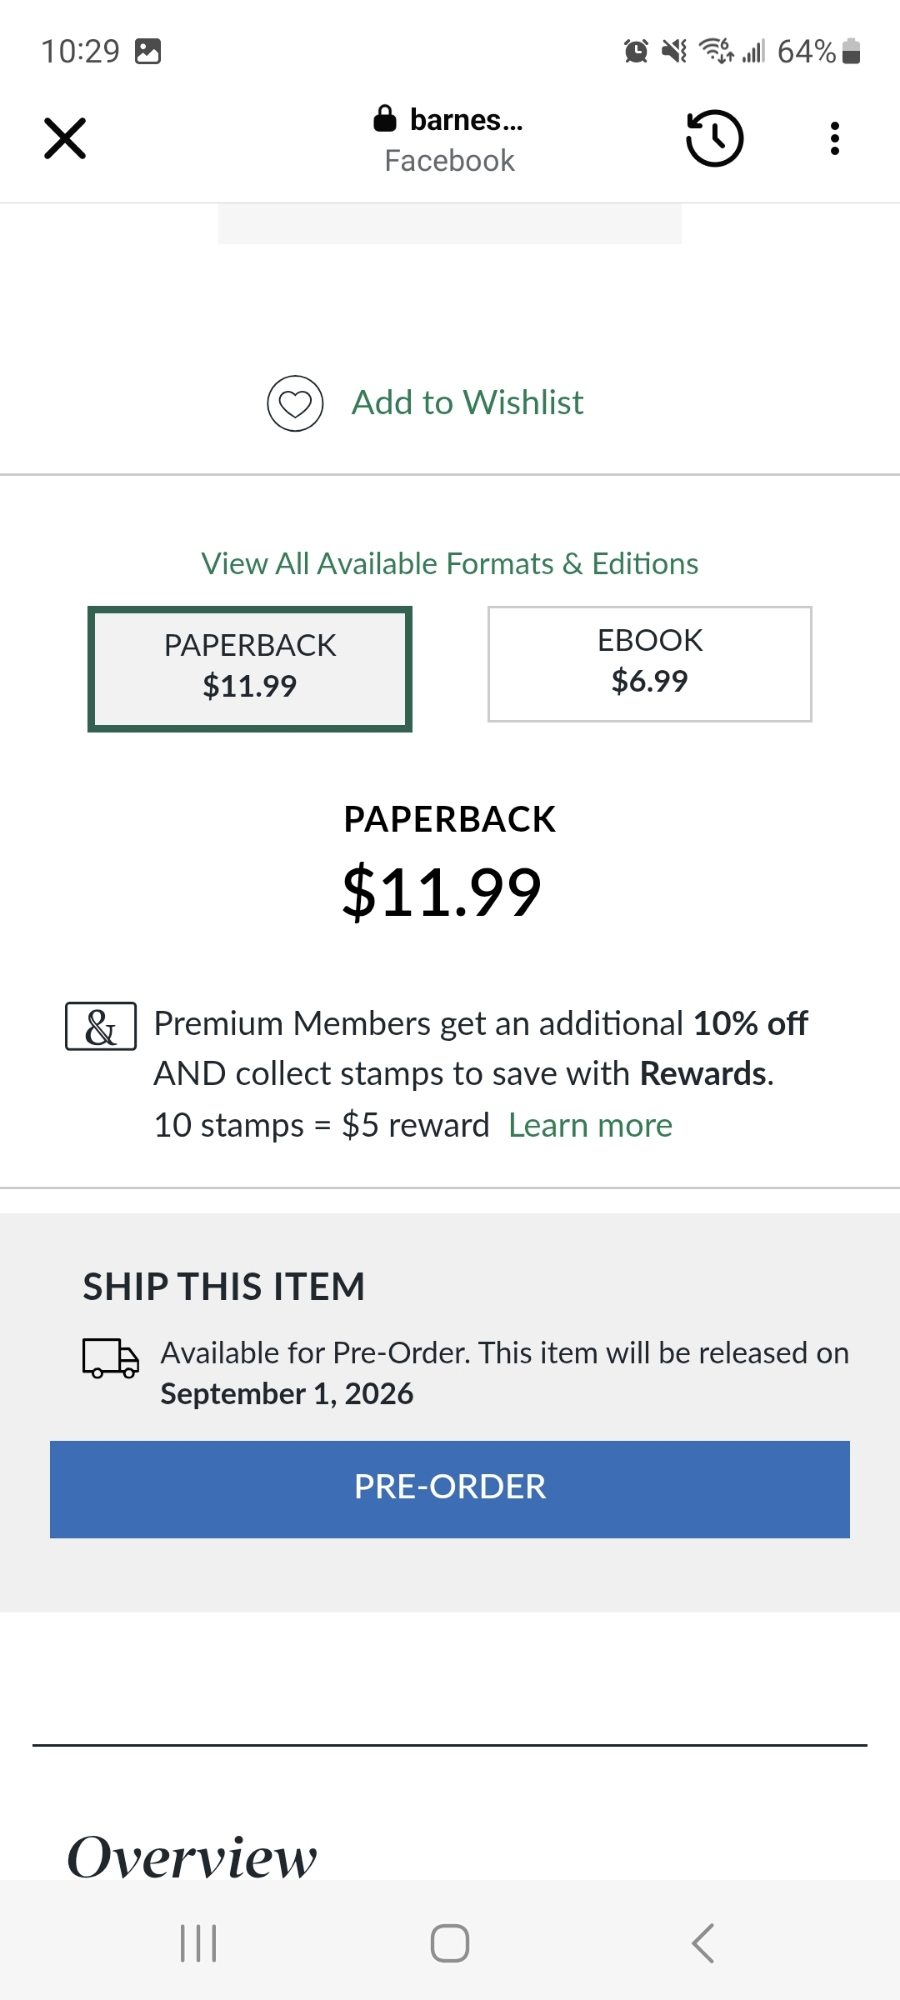Screen dimensions: 900x2000
Task: Open the Learn more rewards link
Action: [590, 1126]
